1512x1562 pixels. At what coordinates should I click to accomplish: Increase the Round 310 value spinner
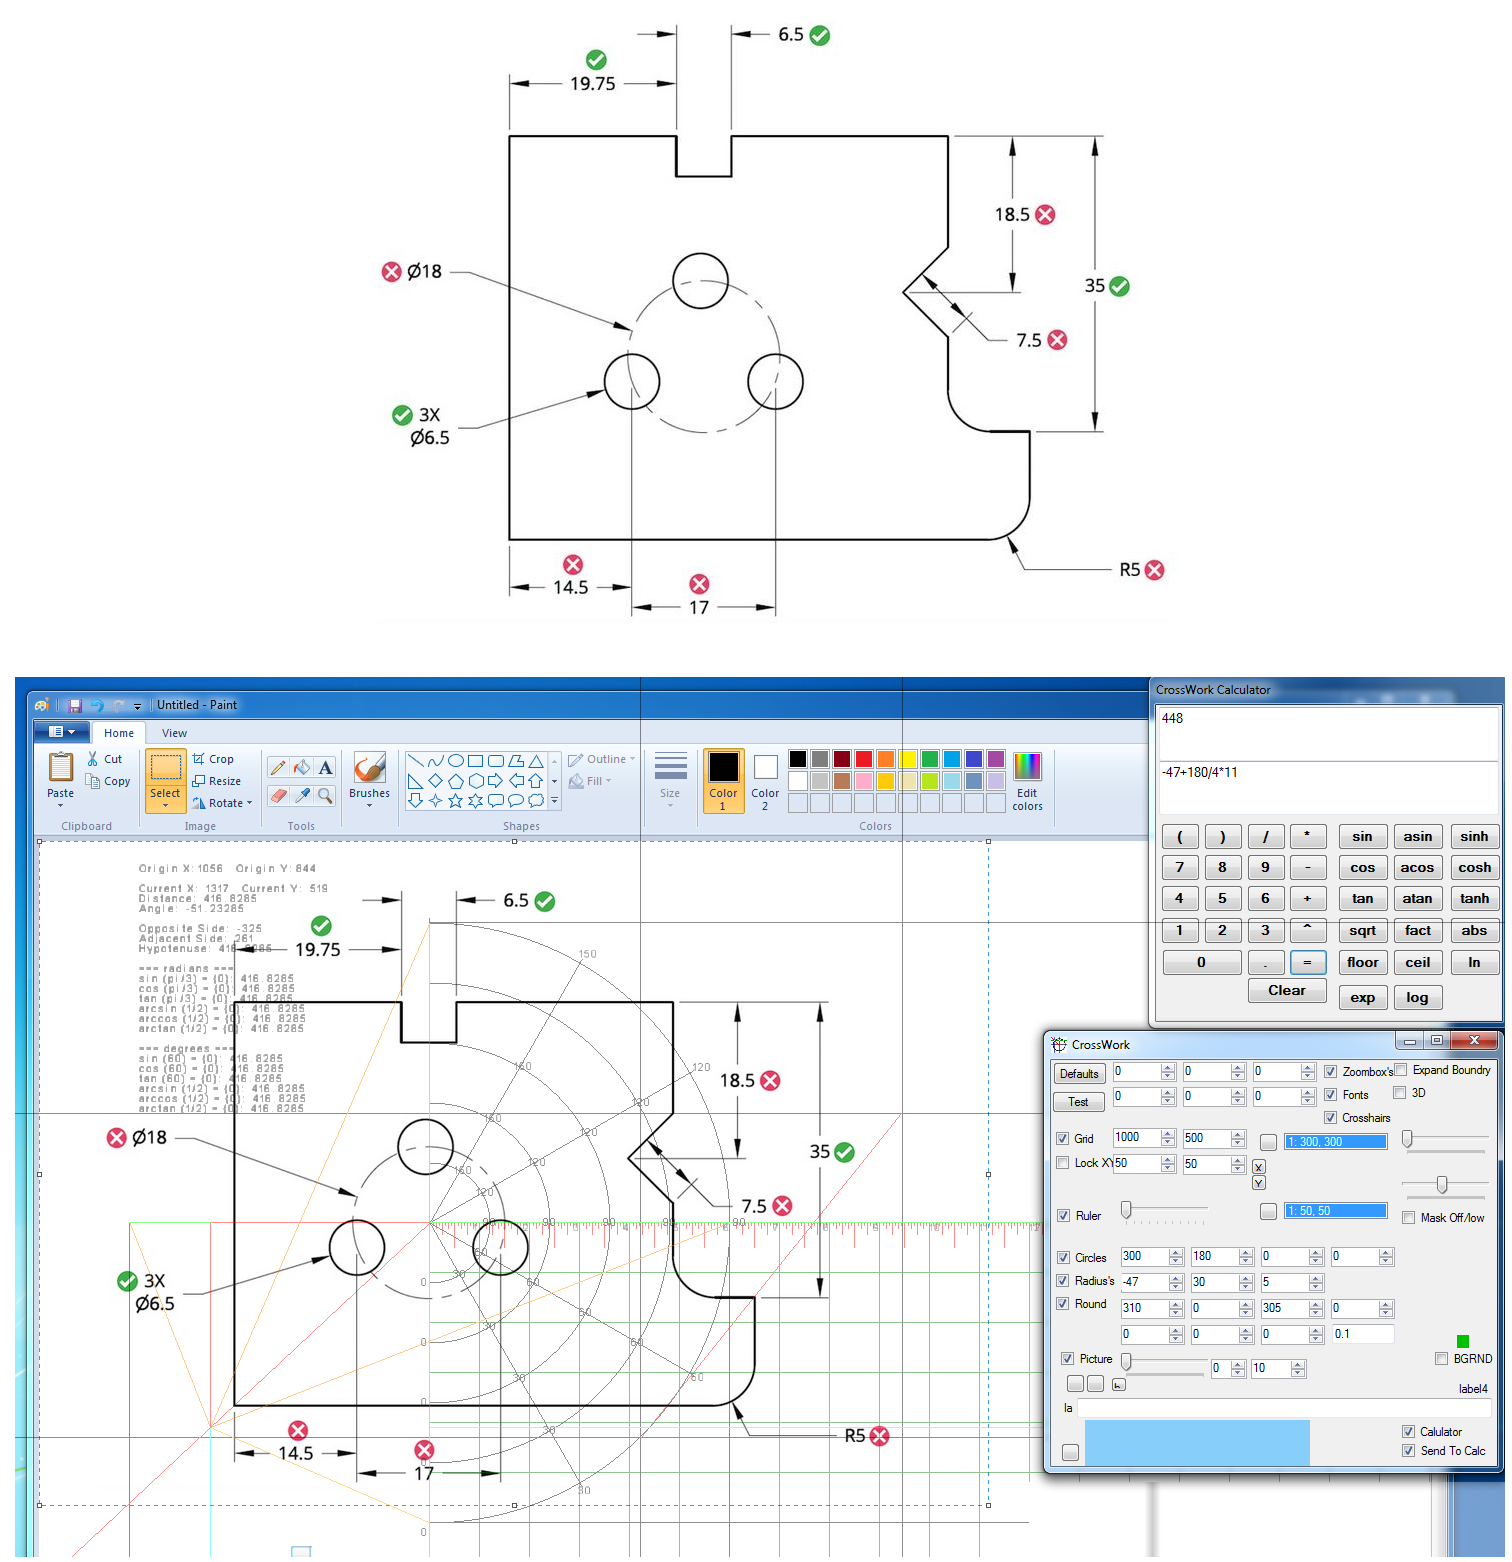[x=1176, y=1305]
